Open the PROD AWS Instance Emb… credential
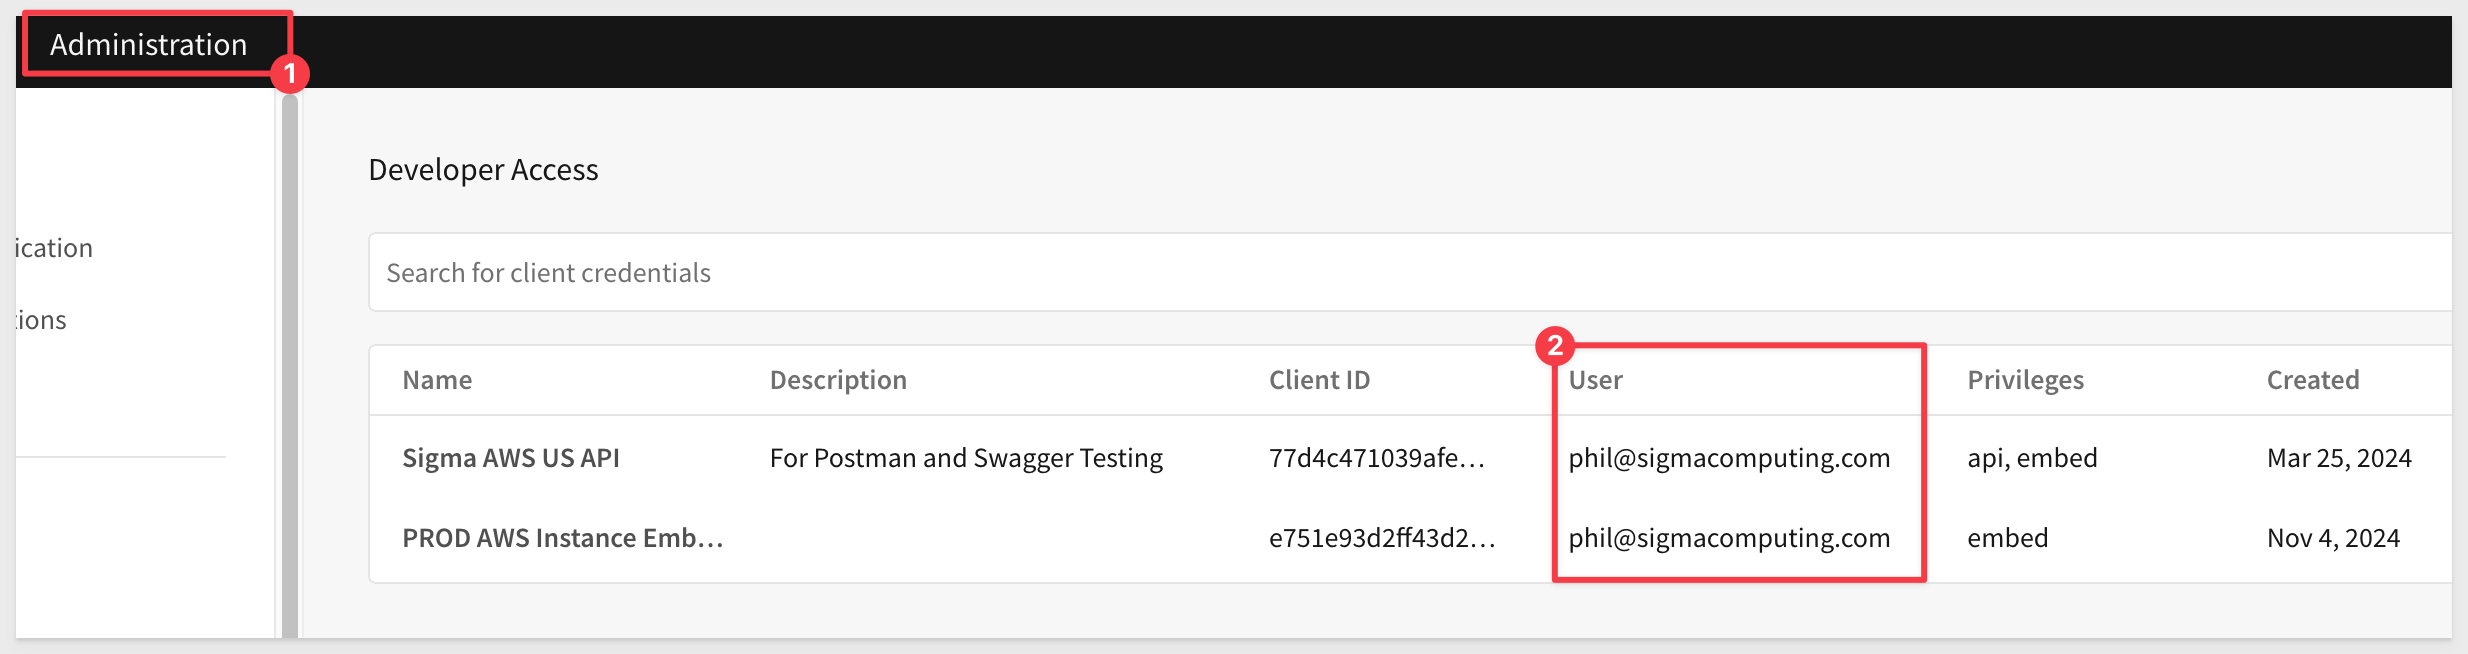Screen dimensions: 2468x654 (562, 538)
